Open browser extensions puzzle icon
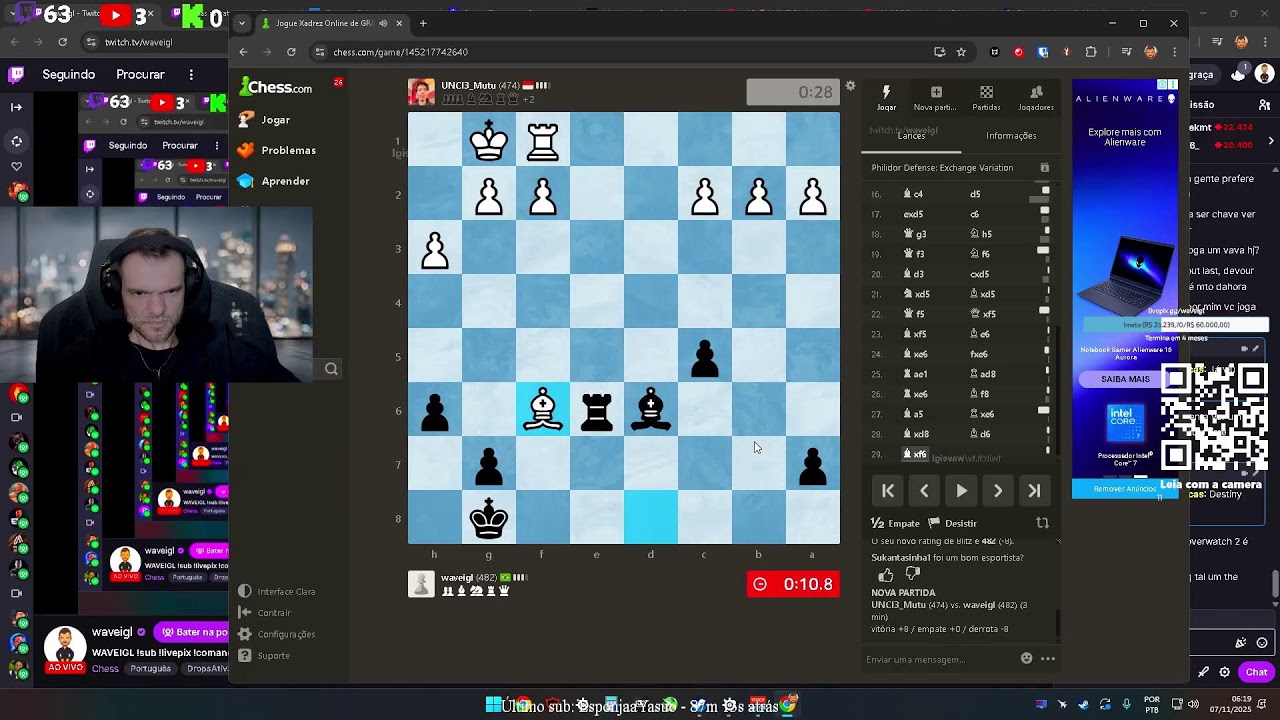The height and width of the screenshot is (720, 1280). (1091, 52)
